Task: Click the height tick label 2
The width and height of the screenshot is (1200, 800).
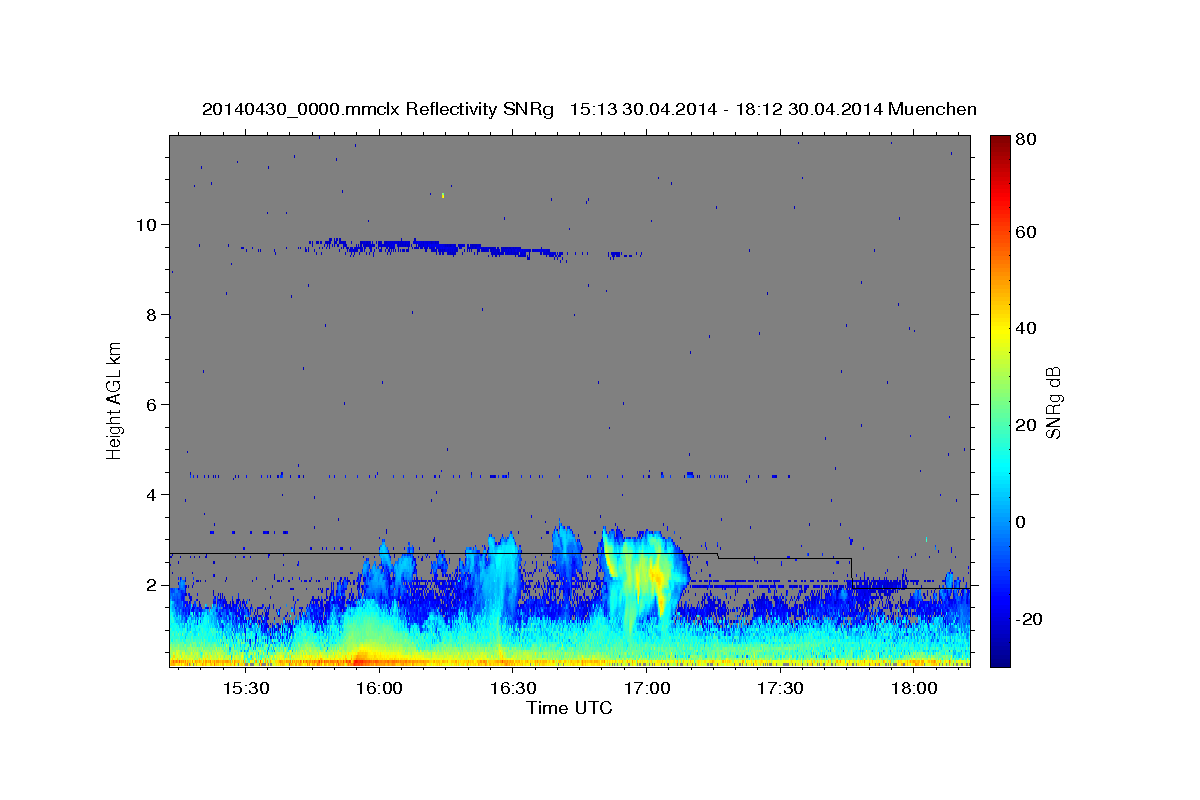Action: [152, 585]
